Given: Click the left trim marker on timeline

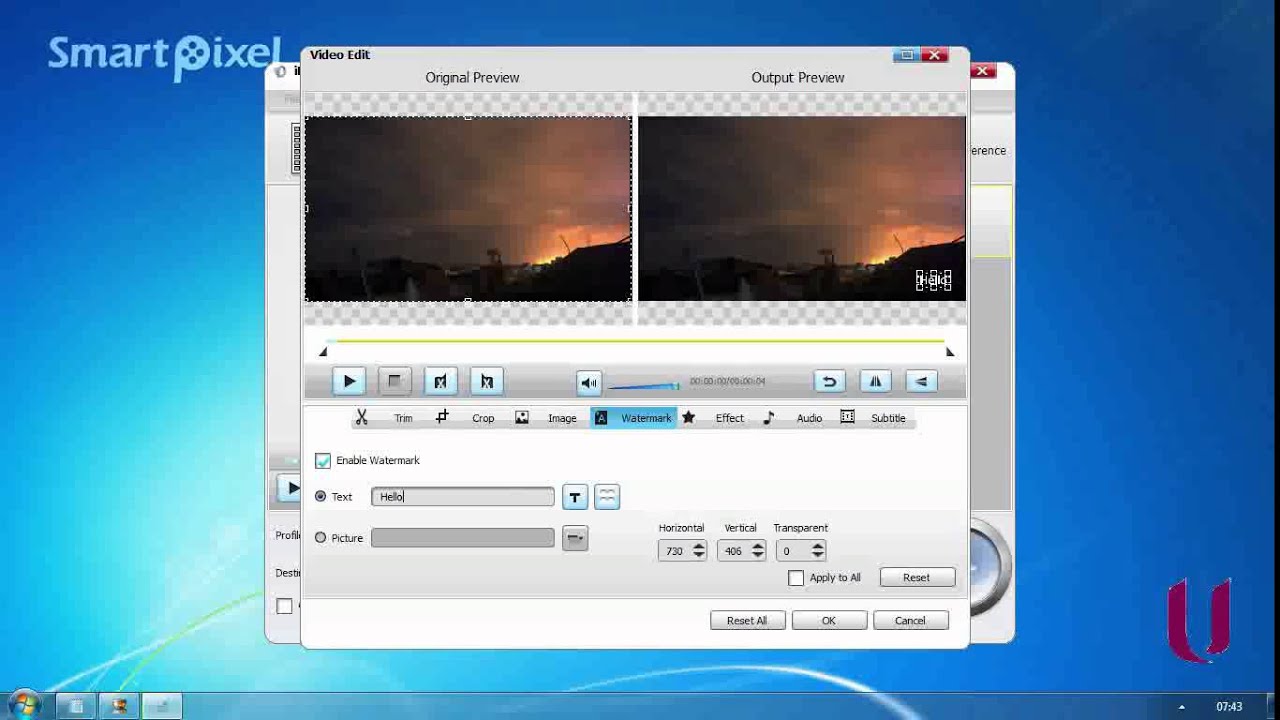Looking at the screenshot, I should (323, 352).
